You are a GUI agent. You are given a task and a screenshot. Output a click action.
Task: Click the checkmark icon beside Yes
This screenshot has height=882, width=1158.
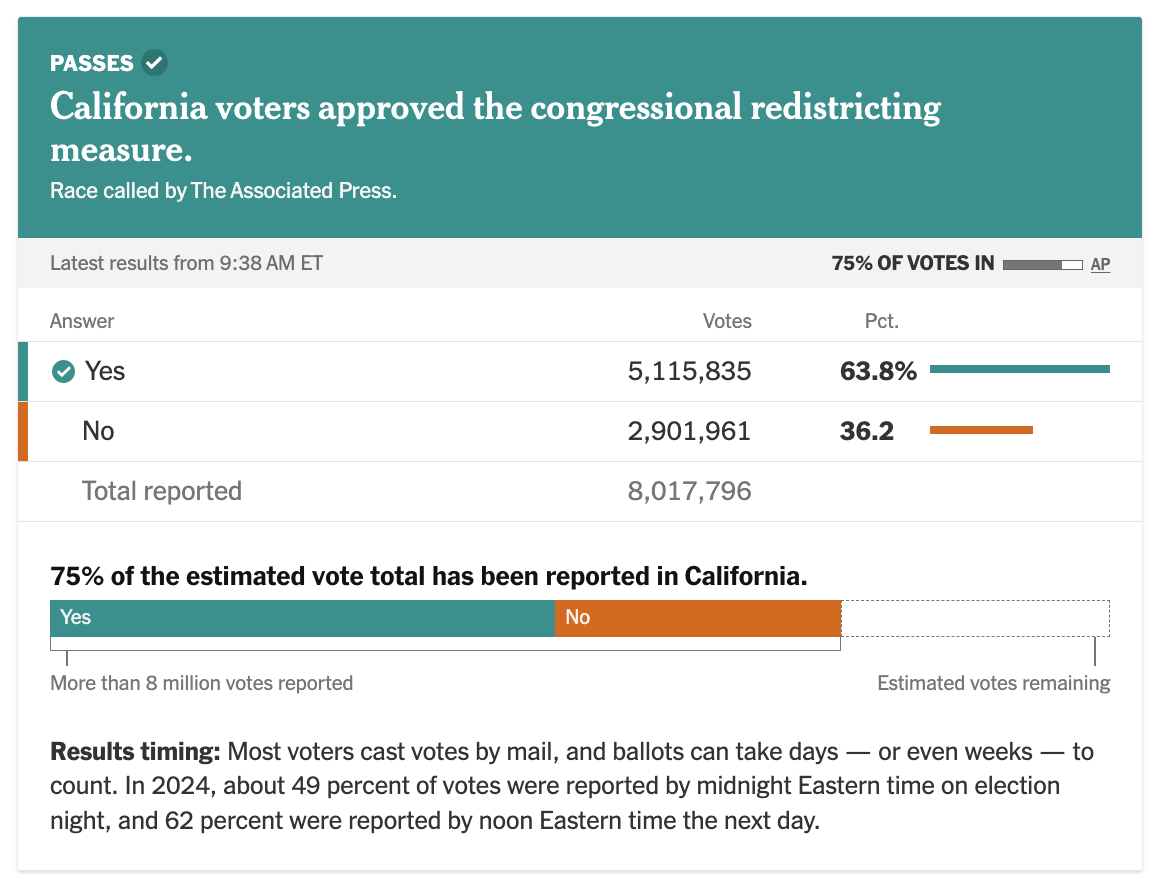(63, 372)
